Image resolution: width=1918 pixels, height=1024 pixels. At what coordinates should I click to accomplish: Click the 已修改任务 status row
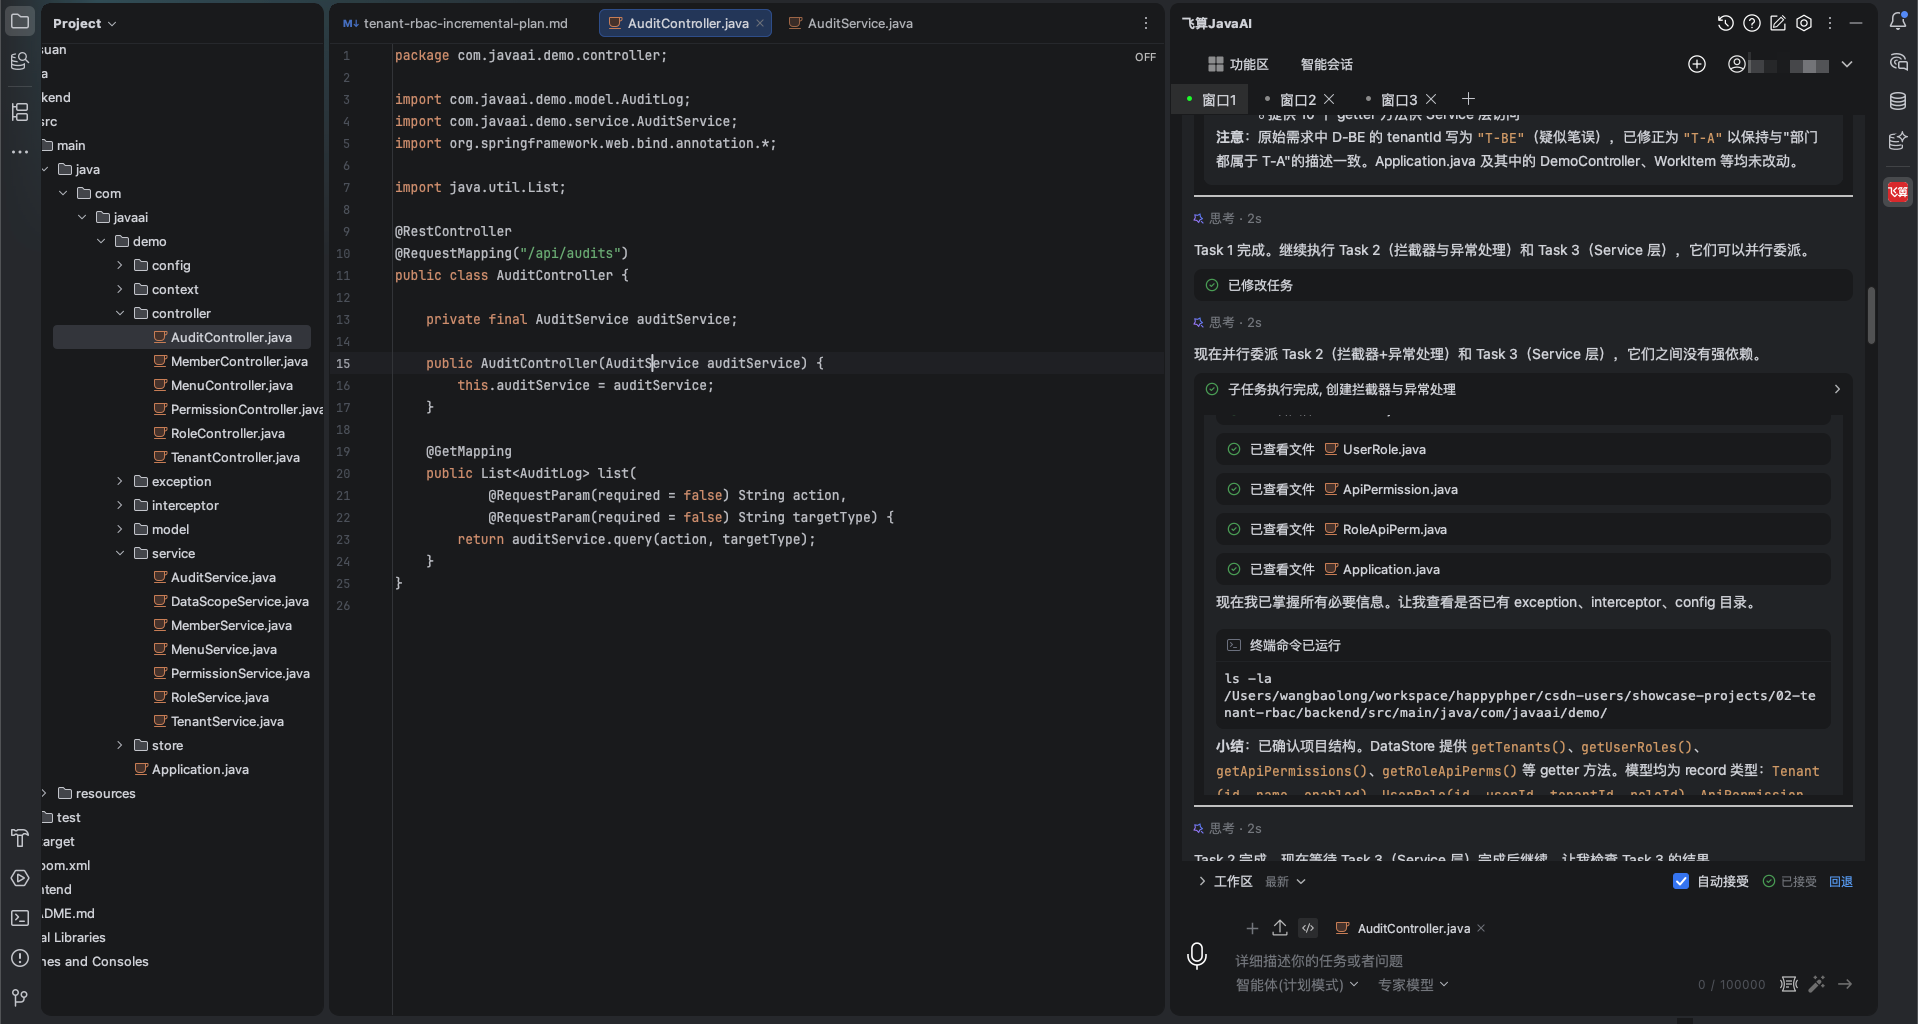1523,285
